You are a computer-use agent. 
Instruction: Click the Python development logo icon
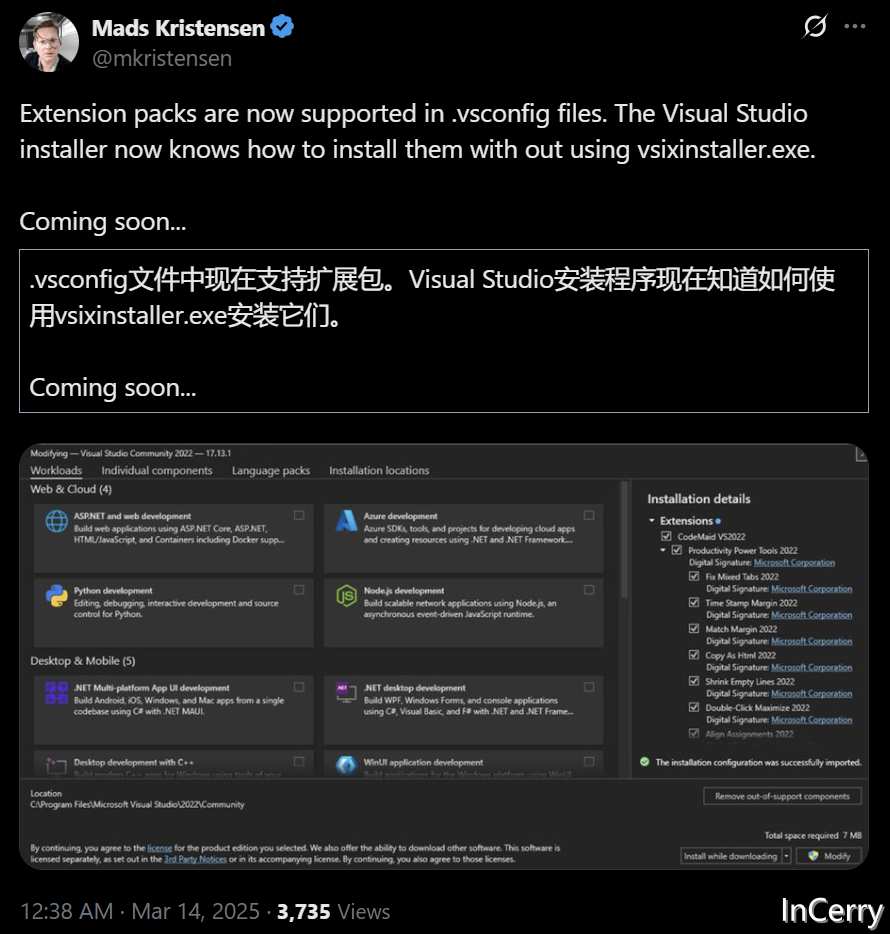coord(56,596)
